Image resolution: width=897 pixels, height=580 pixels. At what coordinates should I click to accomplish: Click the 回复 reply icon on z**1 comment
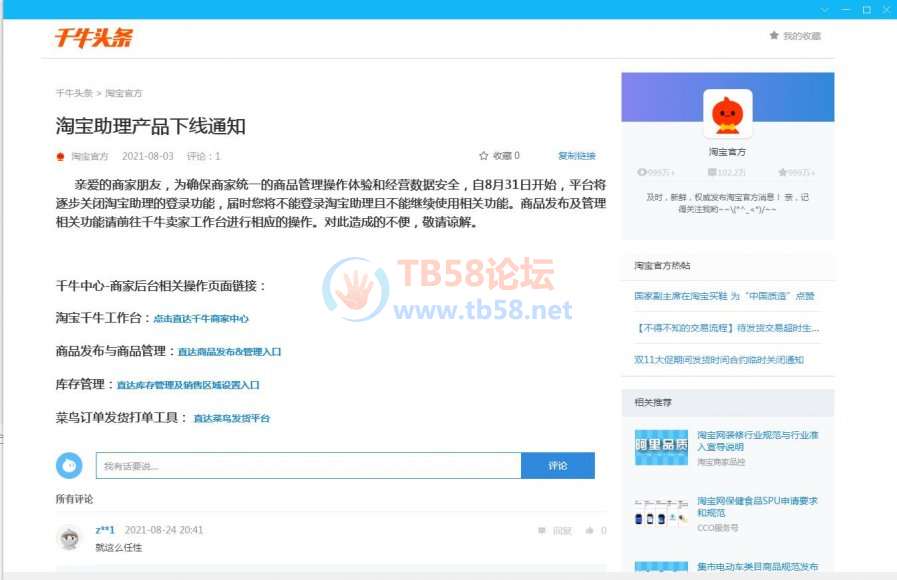click(x=542, y=531)
